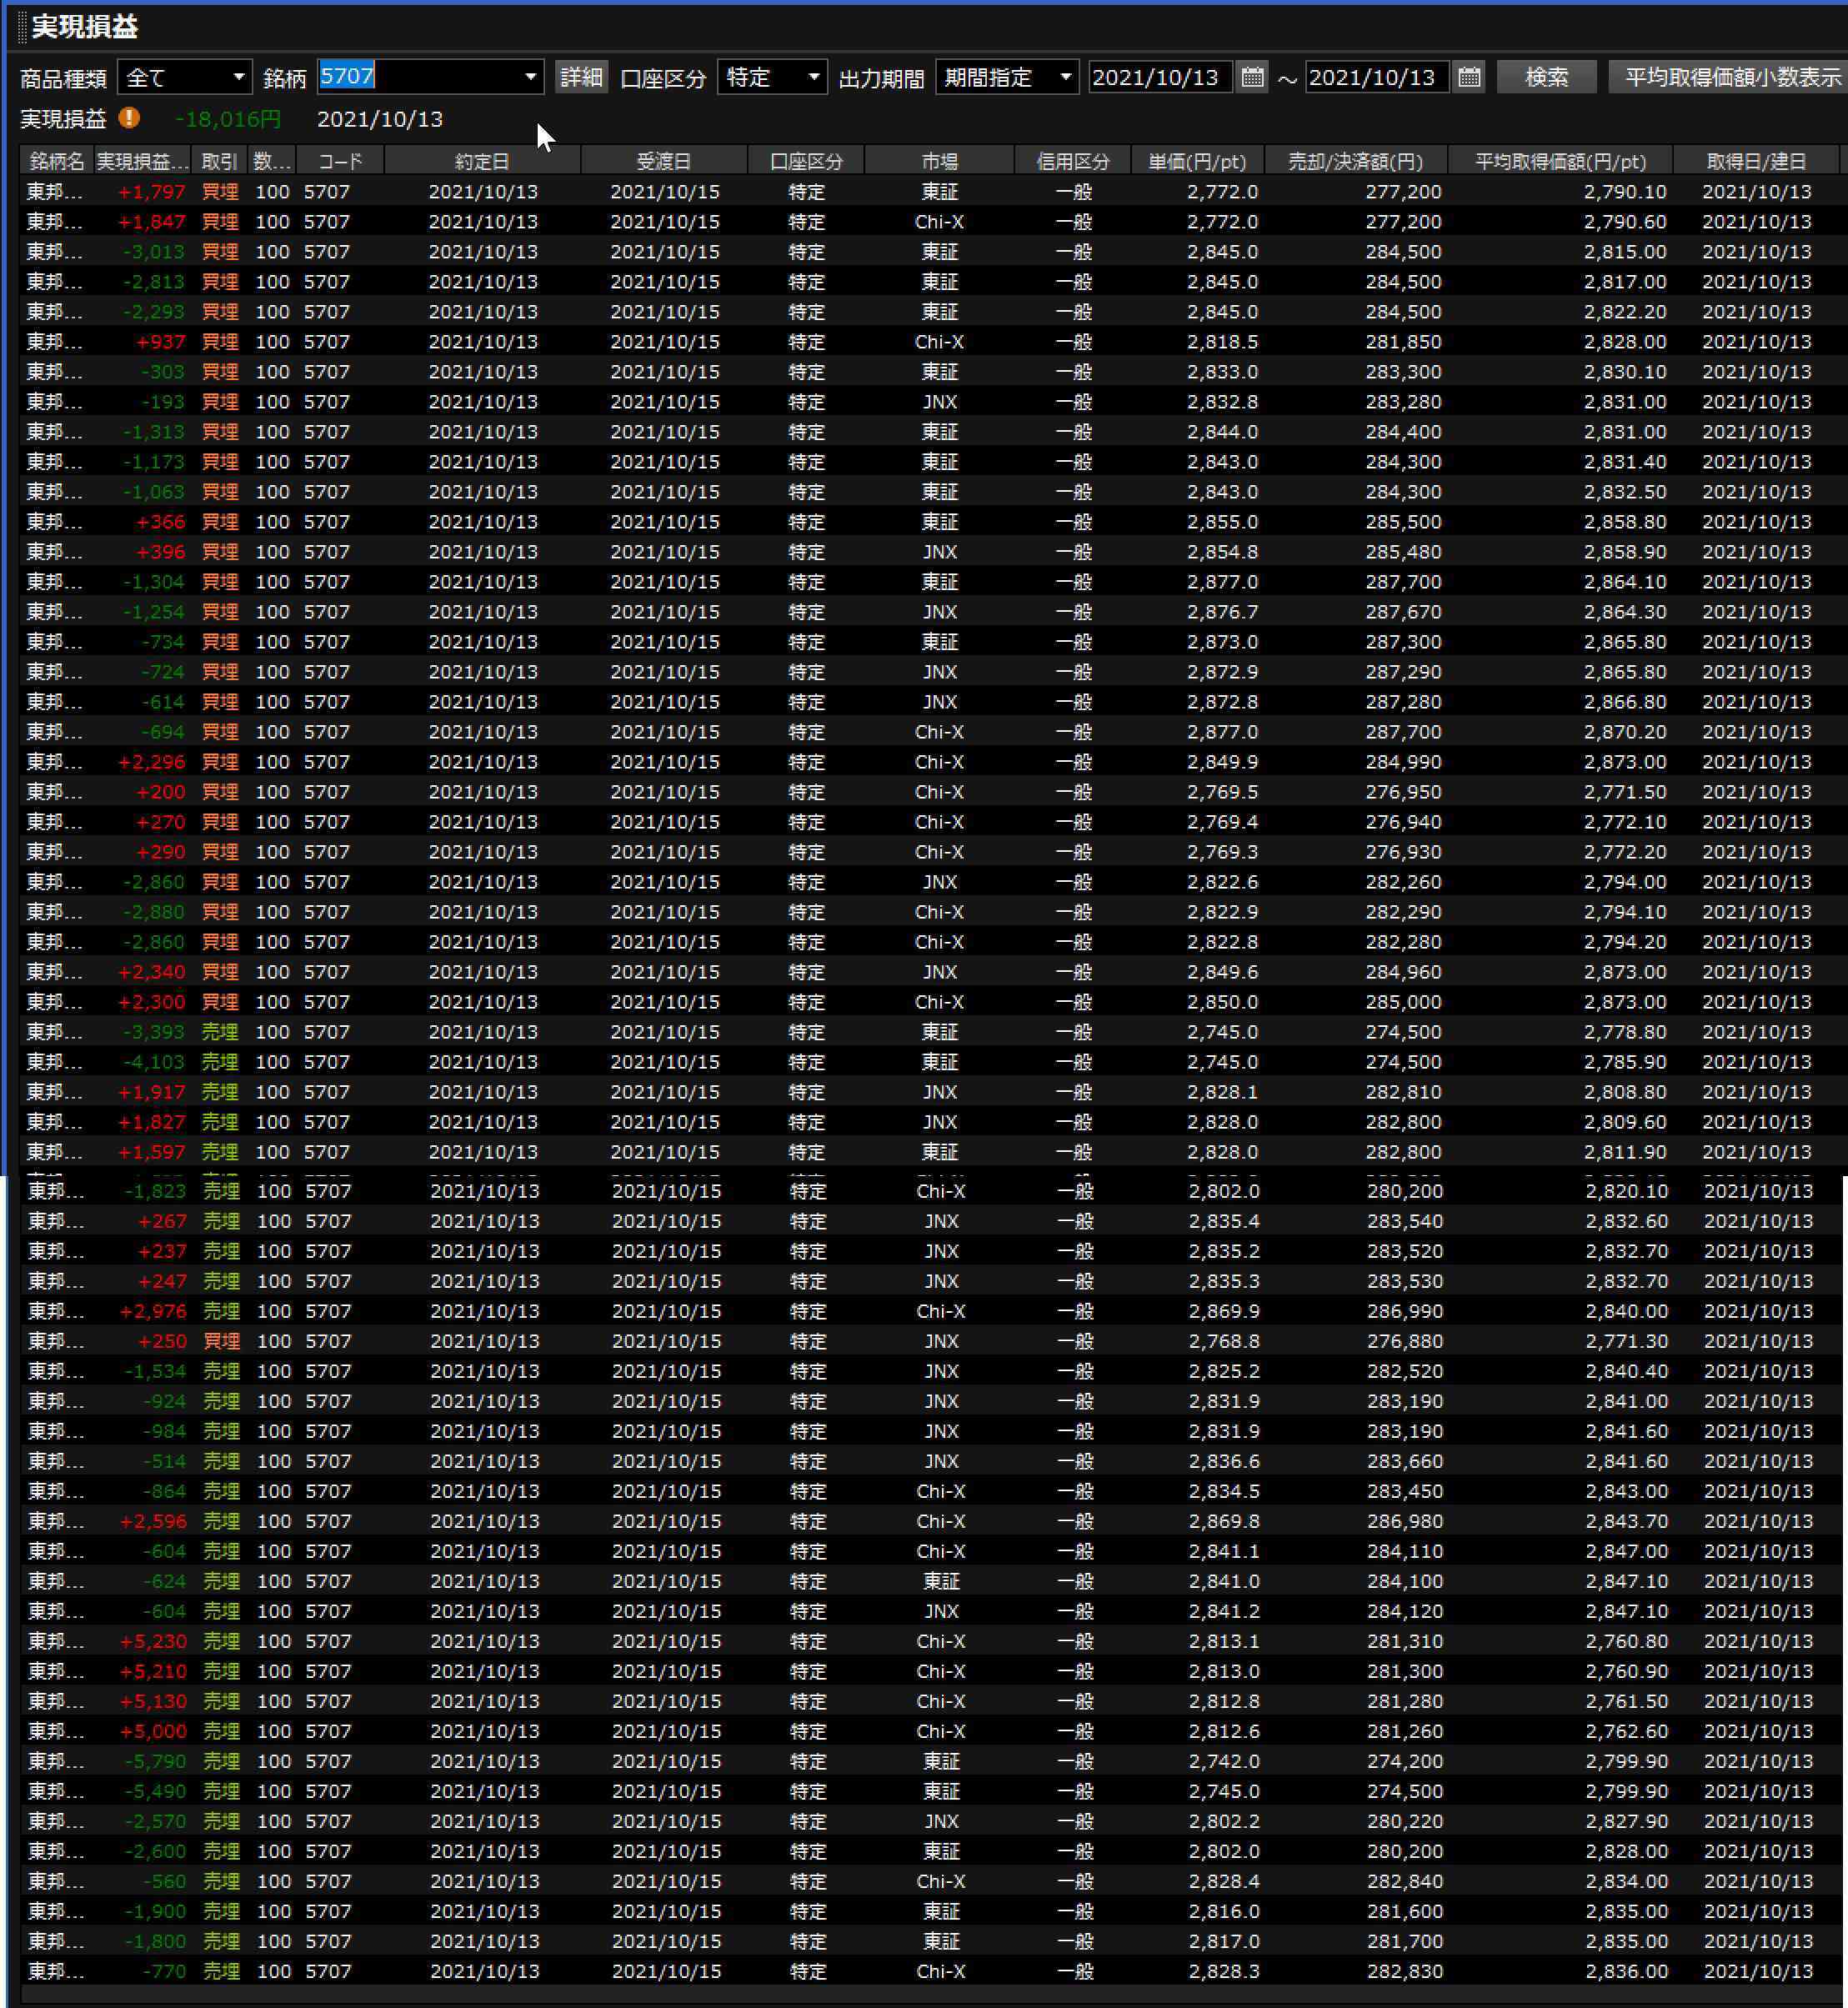Sort by 約定日 column header
This screenshot has height=2008, width=1848.
coord(482,161)
